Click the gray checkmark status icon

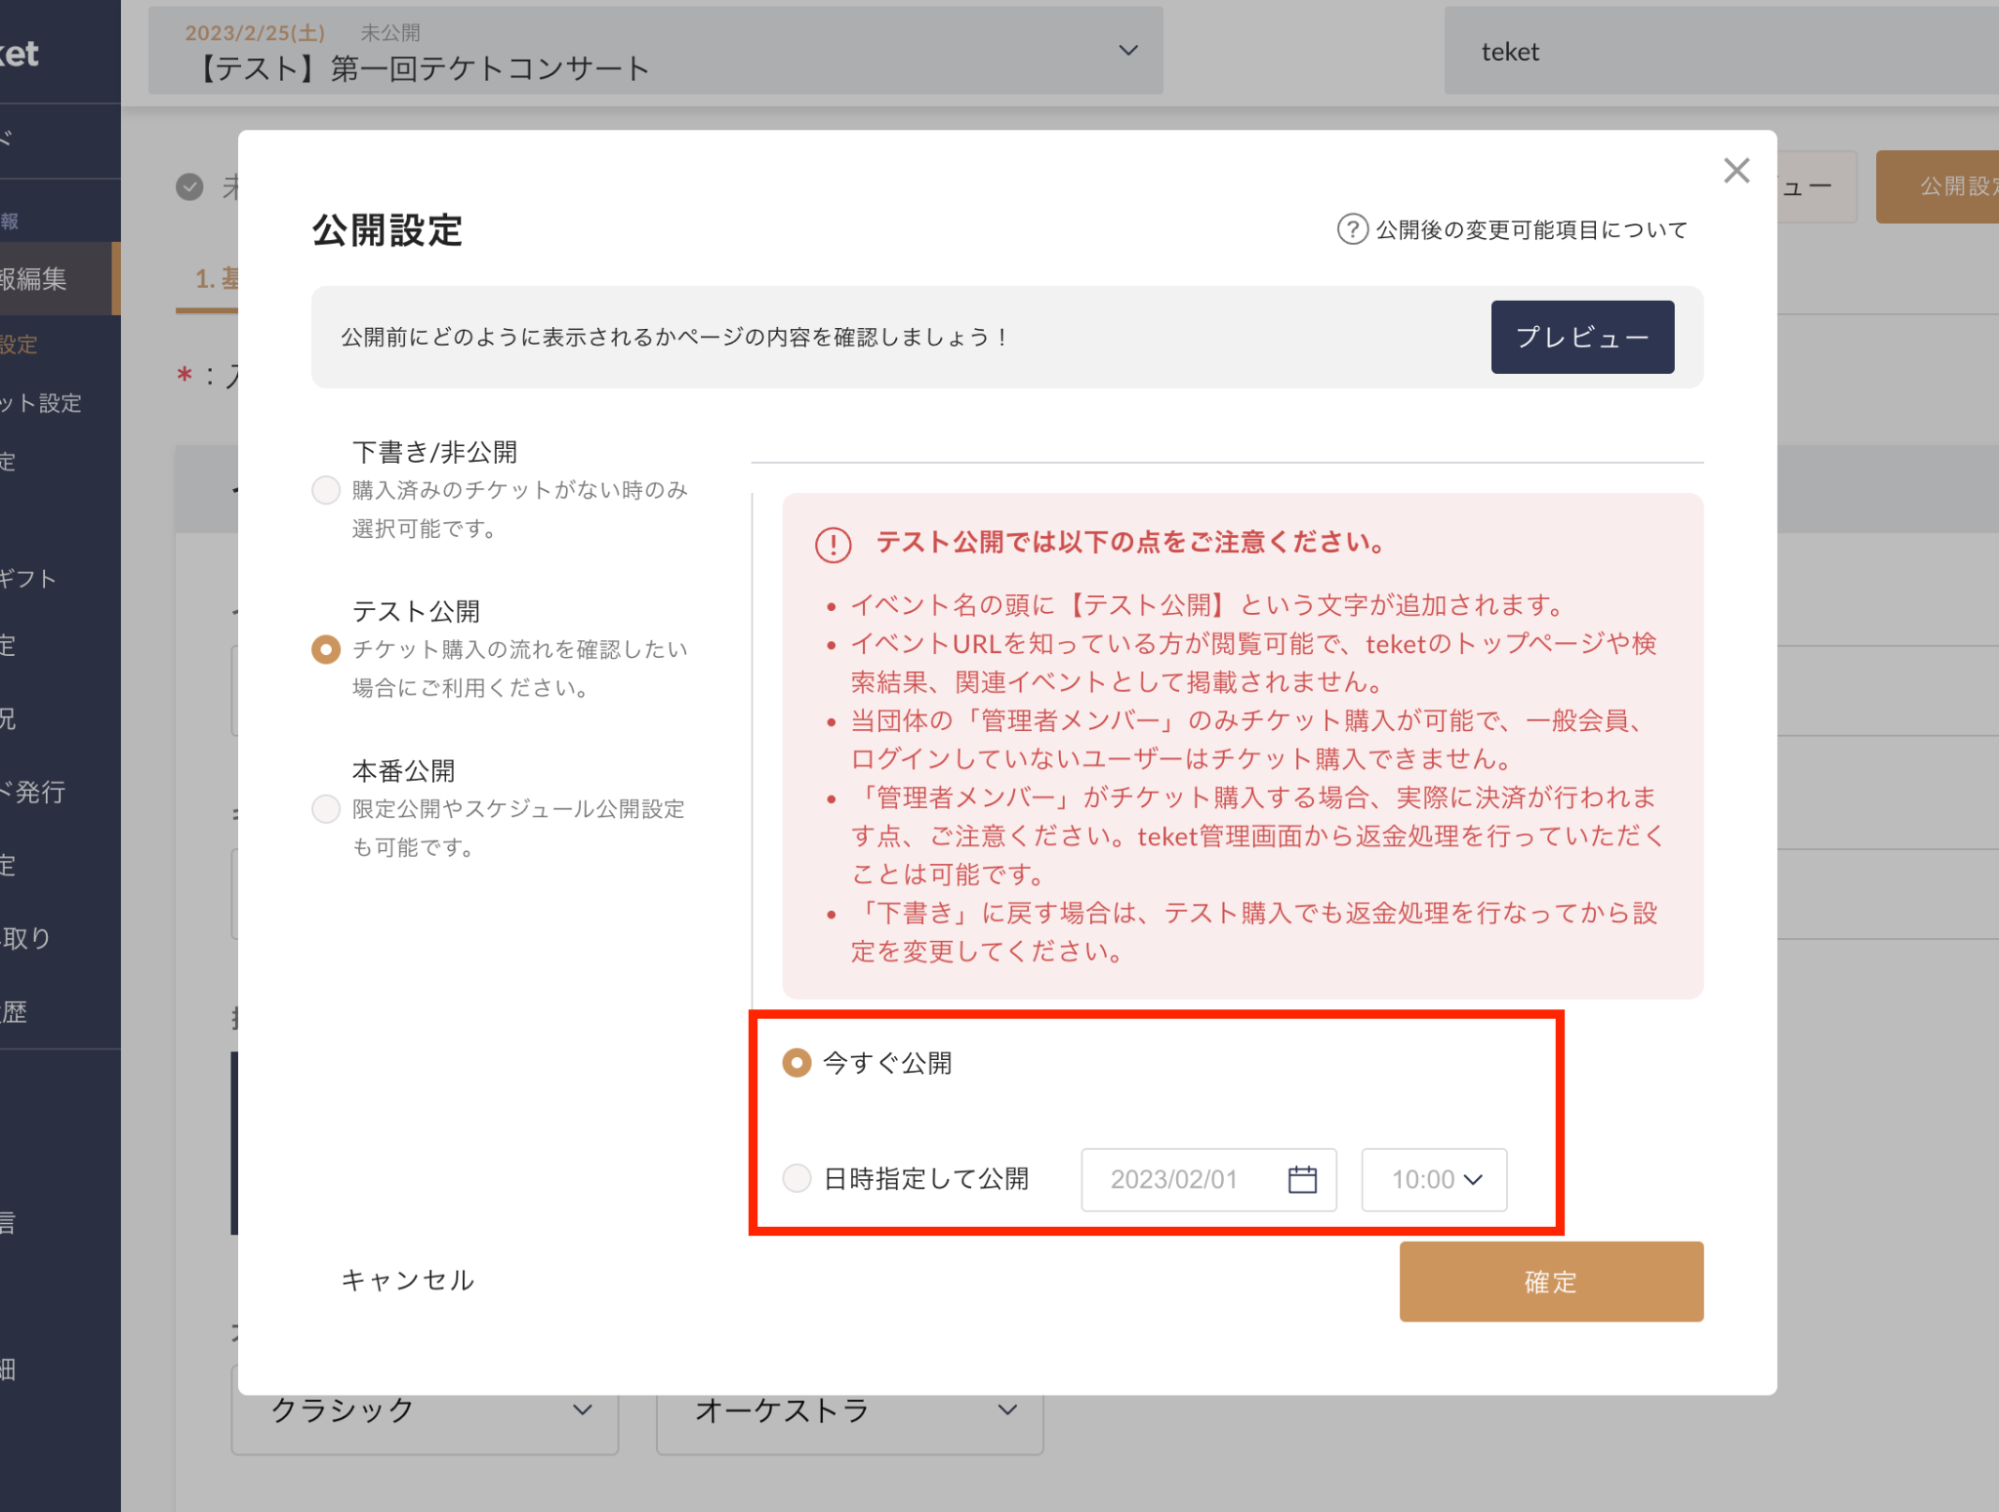click(x=190, y=187)
